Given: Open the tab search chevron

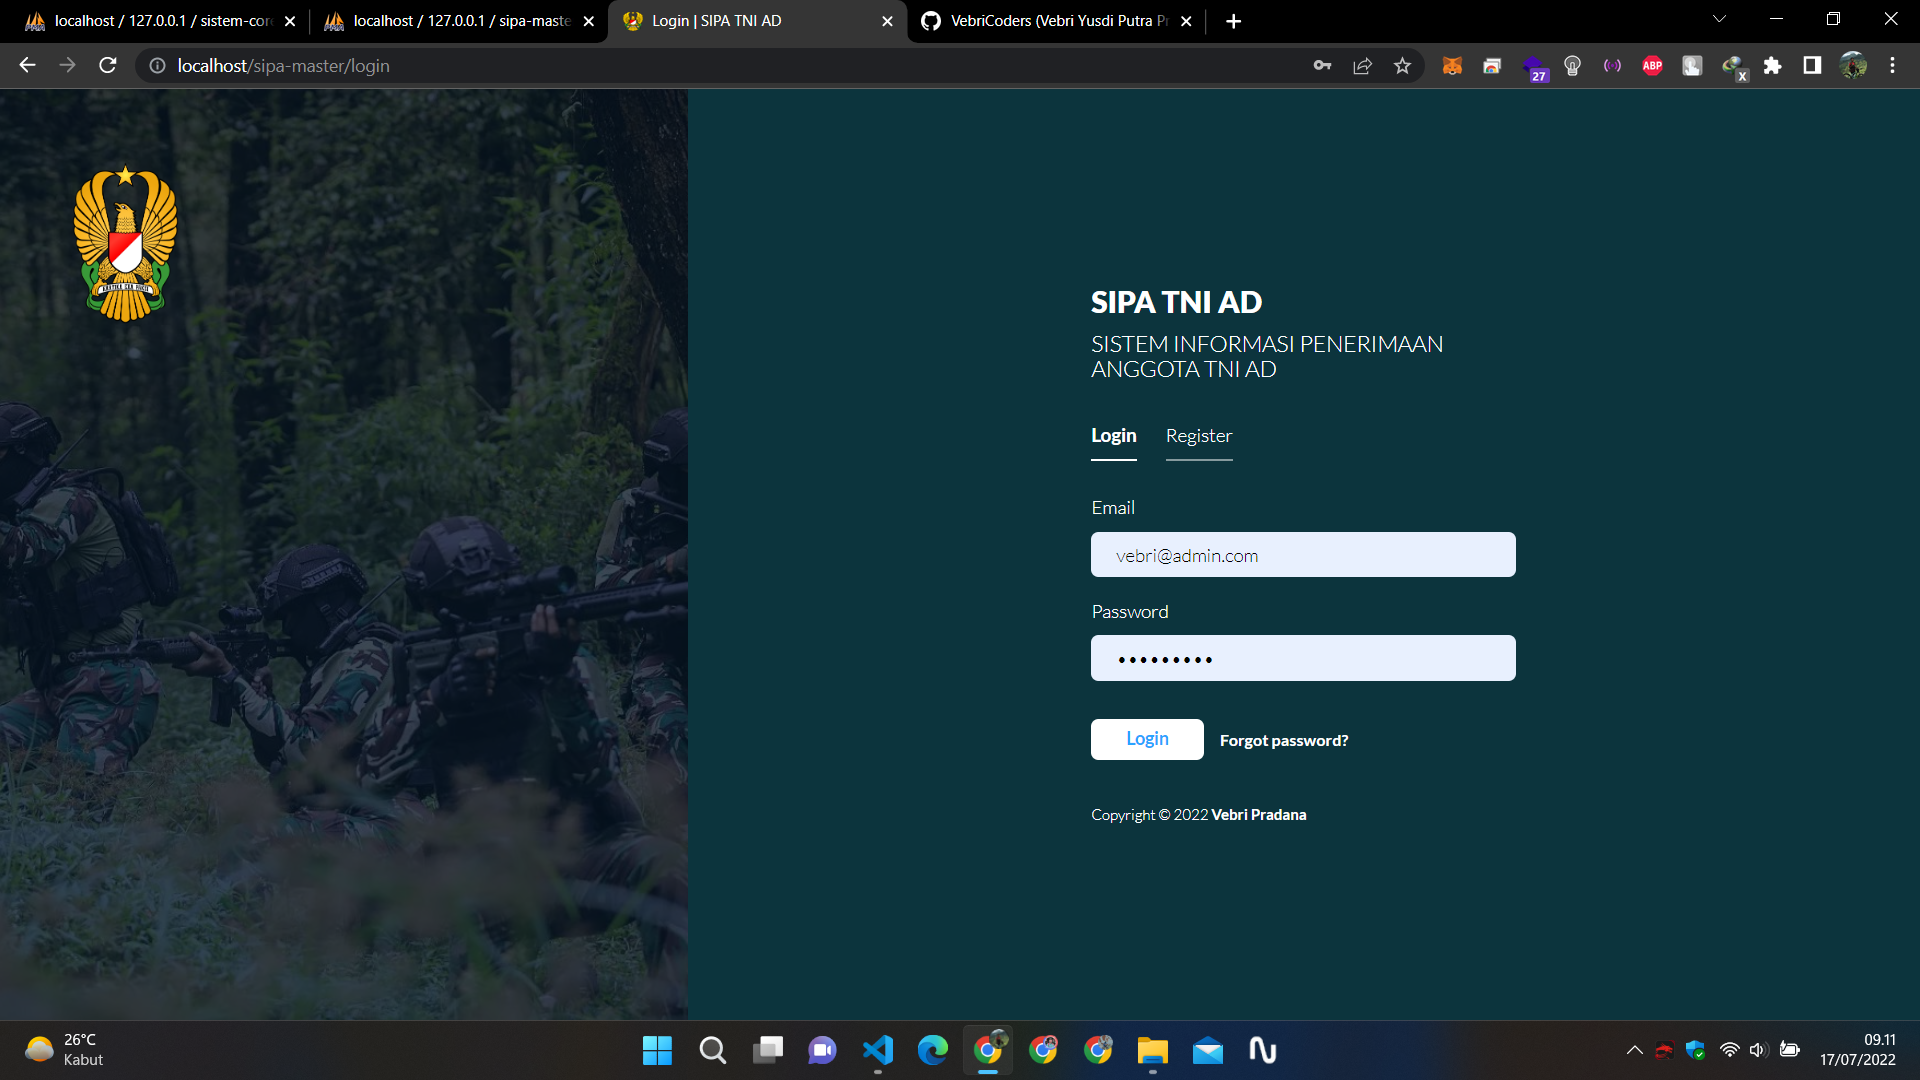Looking at the screenshot, I should [1719, 19].
